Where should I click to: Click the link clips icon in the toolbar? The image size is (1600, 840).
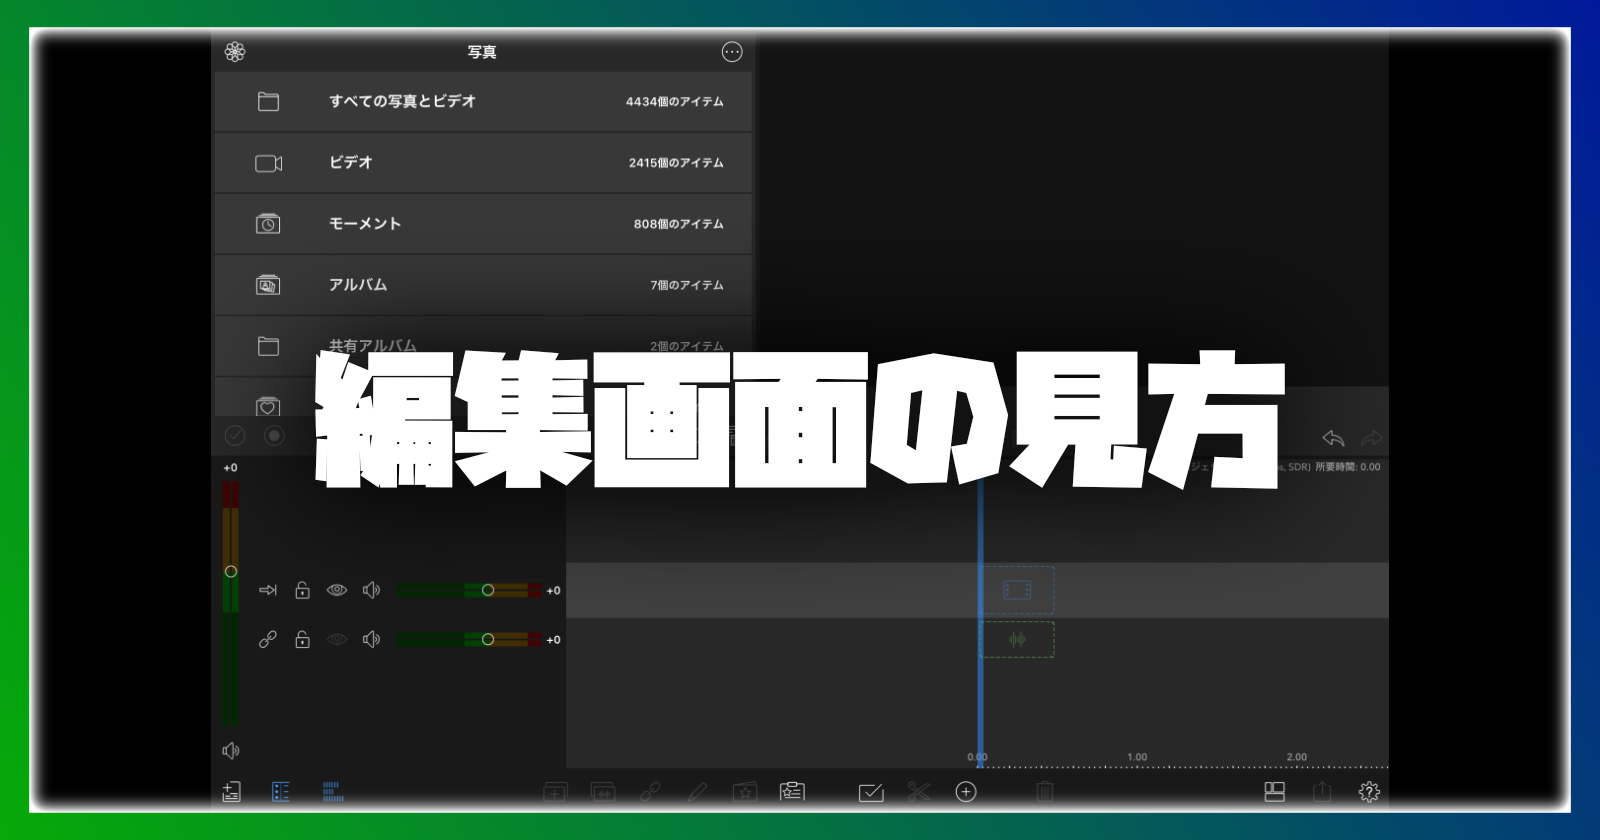tap(650, 792)
